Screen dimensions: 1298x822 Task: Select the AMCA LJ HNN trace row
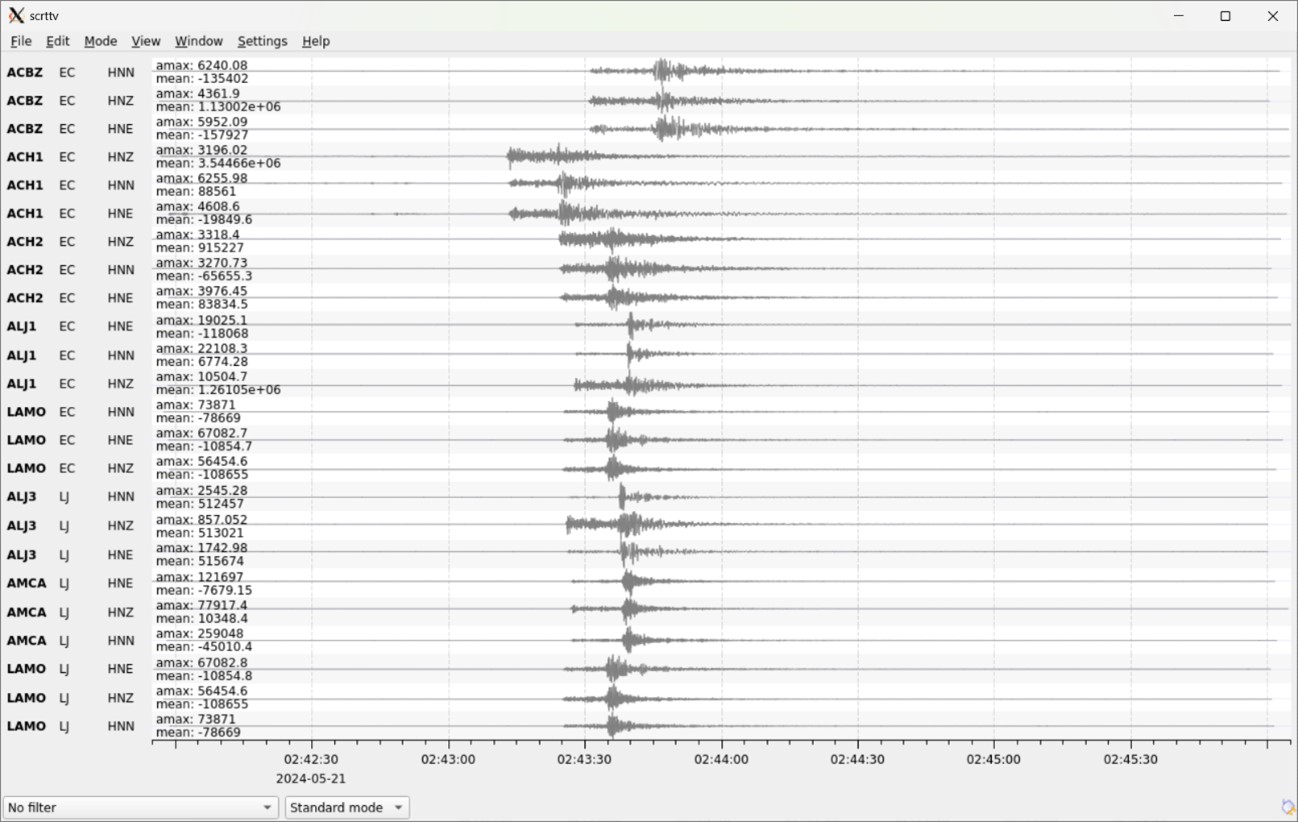point(647,640)
